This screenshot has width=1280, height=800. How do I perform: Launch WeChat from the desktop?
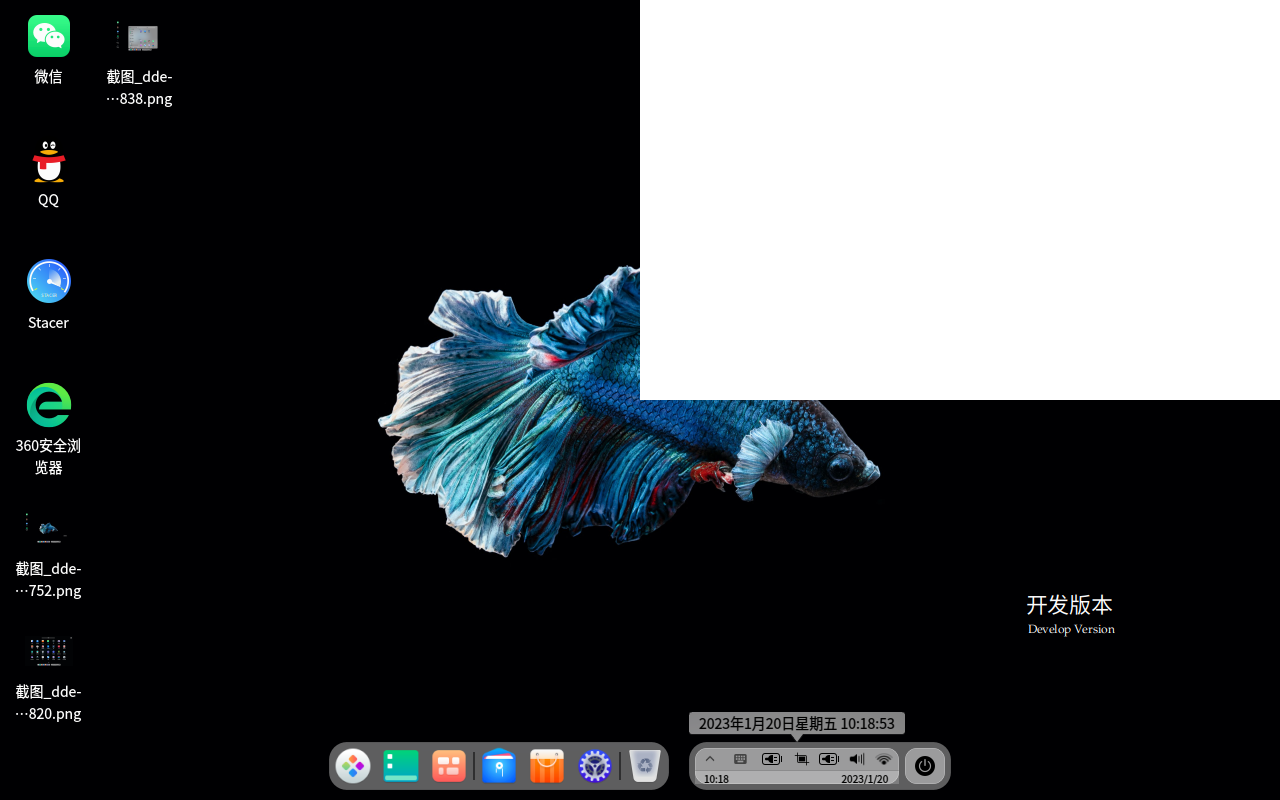(48, 36)
